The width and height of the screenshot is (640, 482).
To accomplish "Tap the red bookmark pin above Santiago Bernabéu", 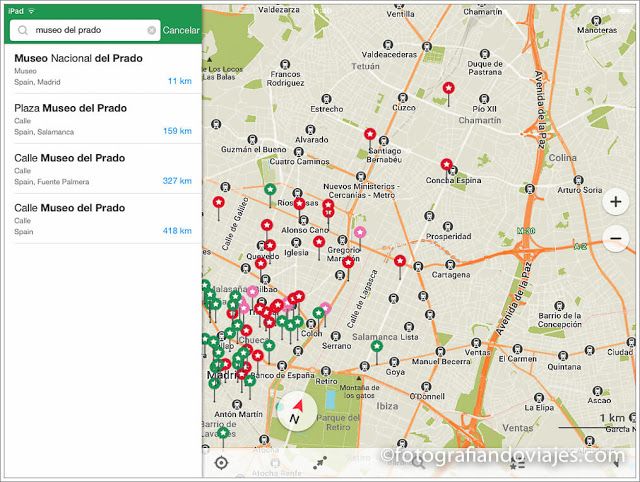I will pos(370,134).
